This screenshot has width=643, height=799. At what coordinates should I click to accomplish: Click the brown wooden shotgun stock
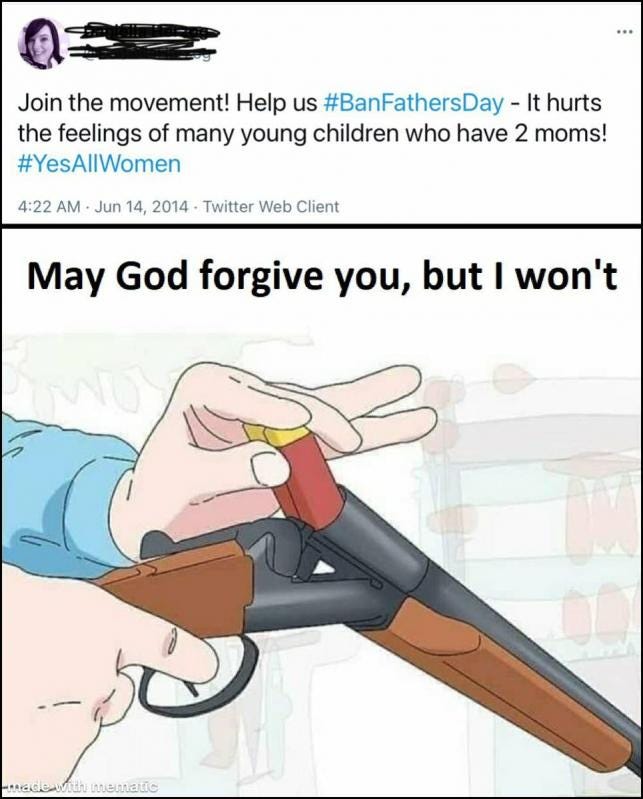tap(178, 585)
